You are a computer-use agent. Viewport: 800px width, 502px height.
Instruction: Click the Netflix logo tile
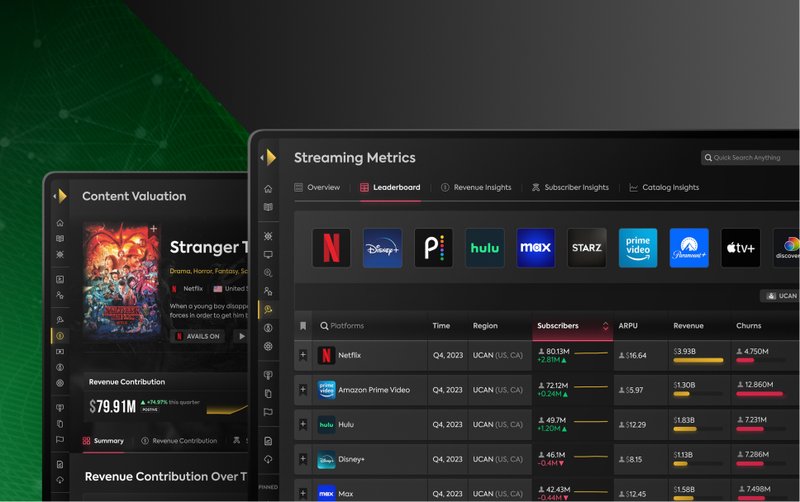(331, 248)
